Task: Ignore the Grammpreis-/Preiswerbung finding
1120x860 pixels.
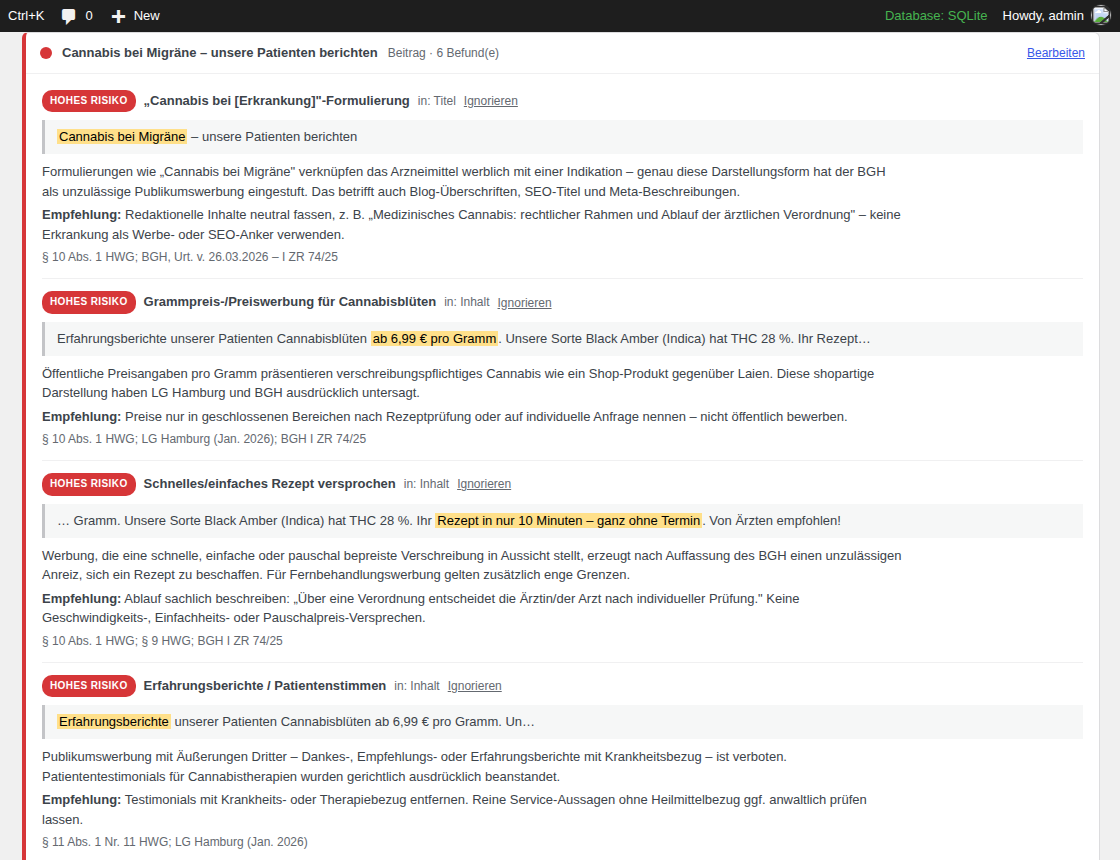Action: [524, 303]
